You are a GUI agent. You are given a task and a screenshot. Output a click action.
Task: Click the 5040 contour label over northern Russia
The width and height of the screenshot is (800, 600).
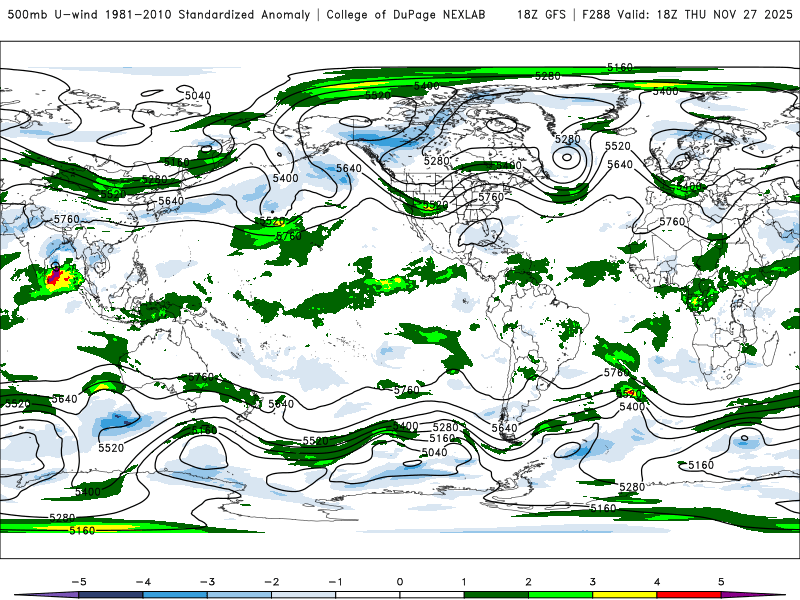click(197, 95)
